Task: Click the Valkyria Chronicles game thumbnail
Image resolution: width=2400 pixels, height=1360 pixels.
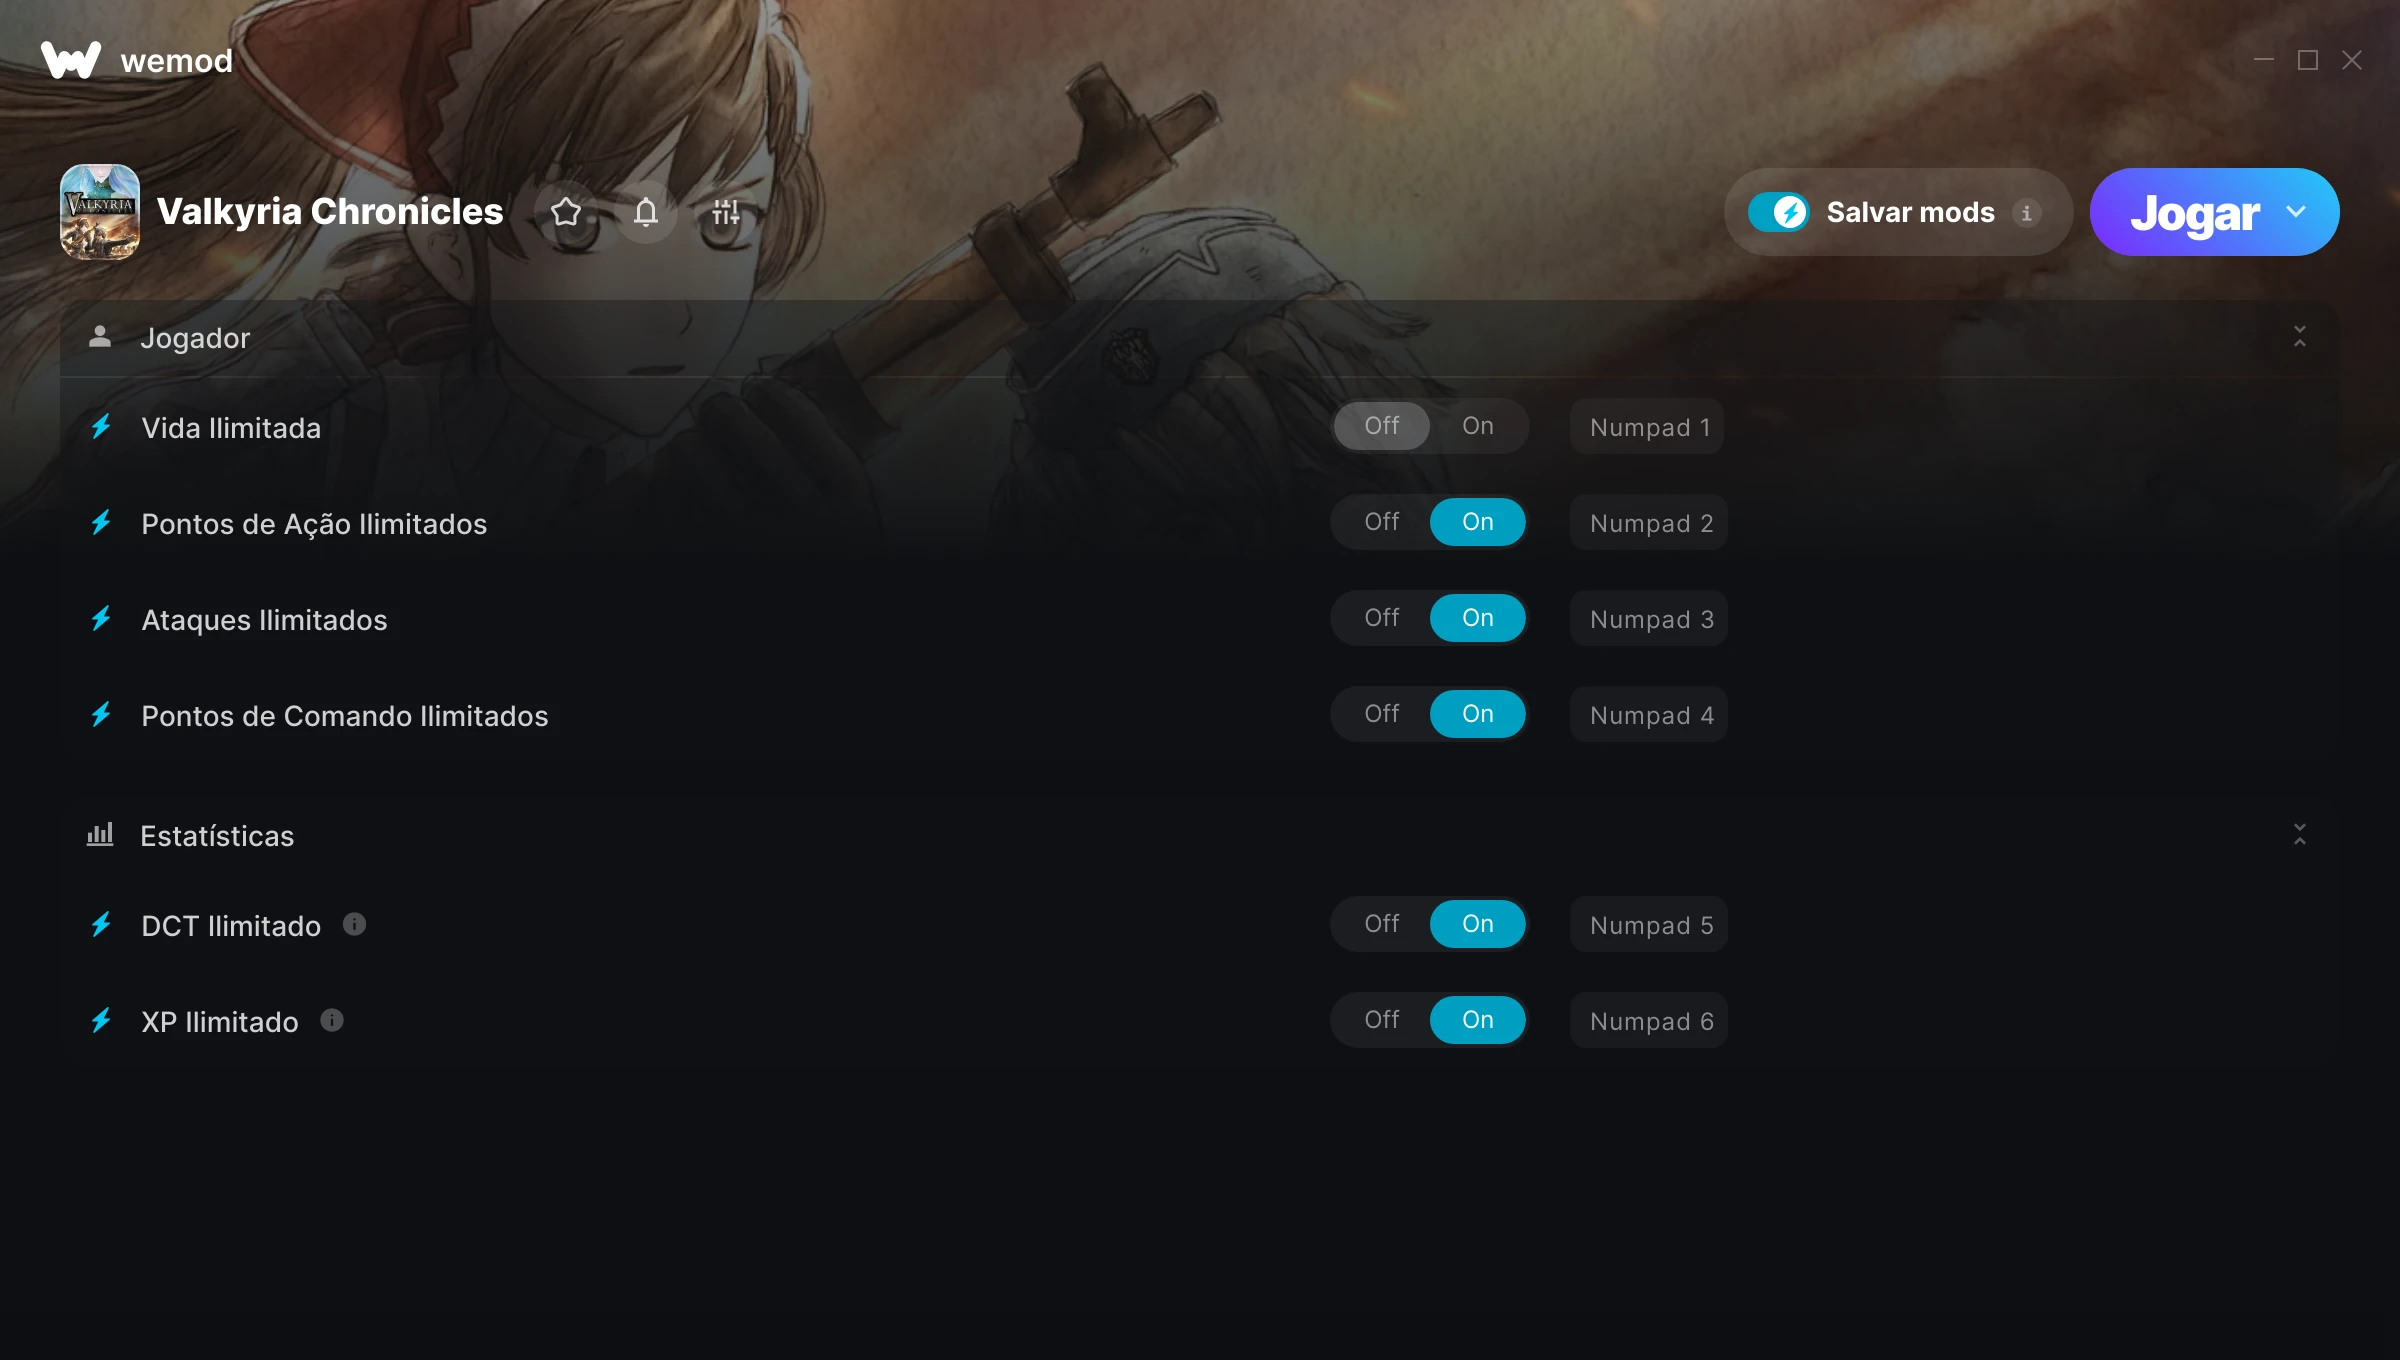Action: point(100,212)
